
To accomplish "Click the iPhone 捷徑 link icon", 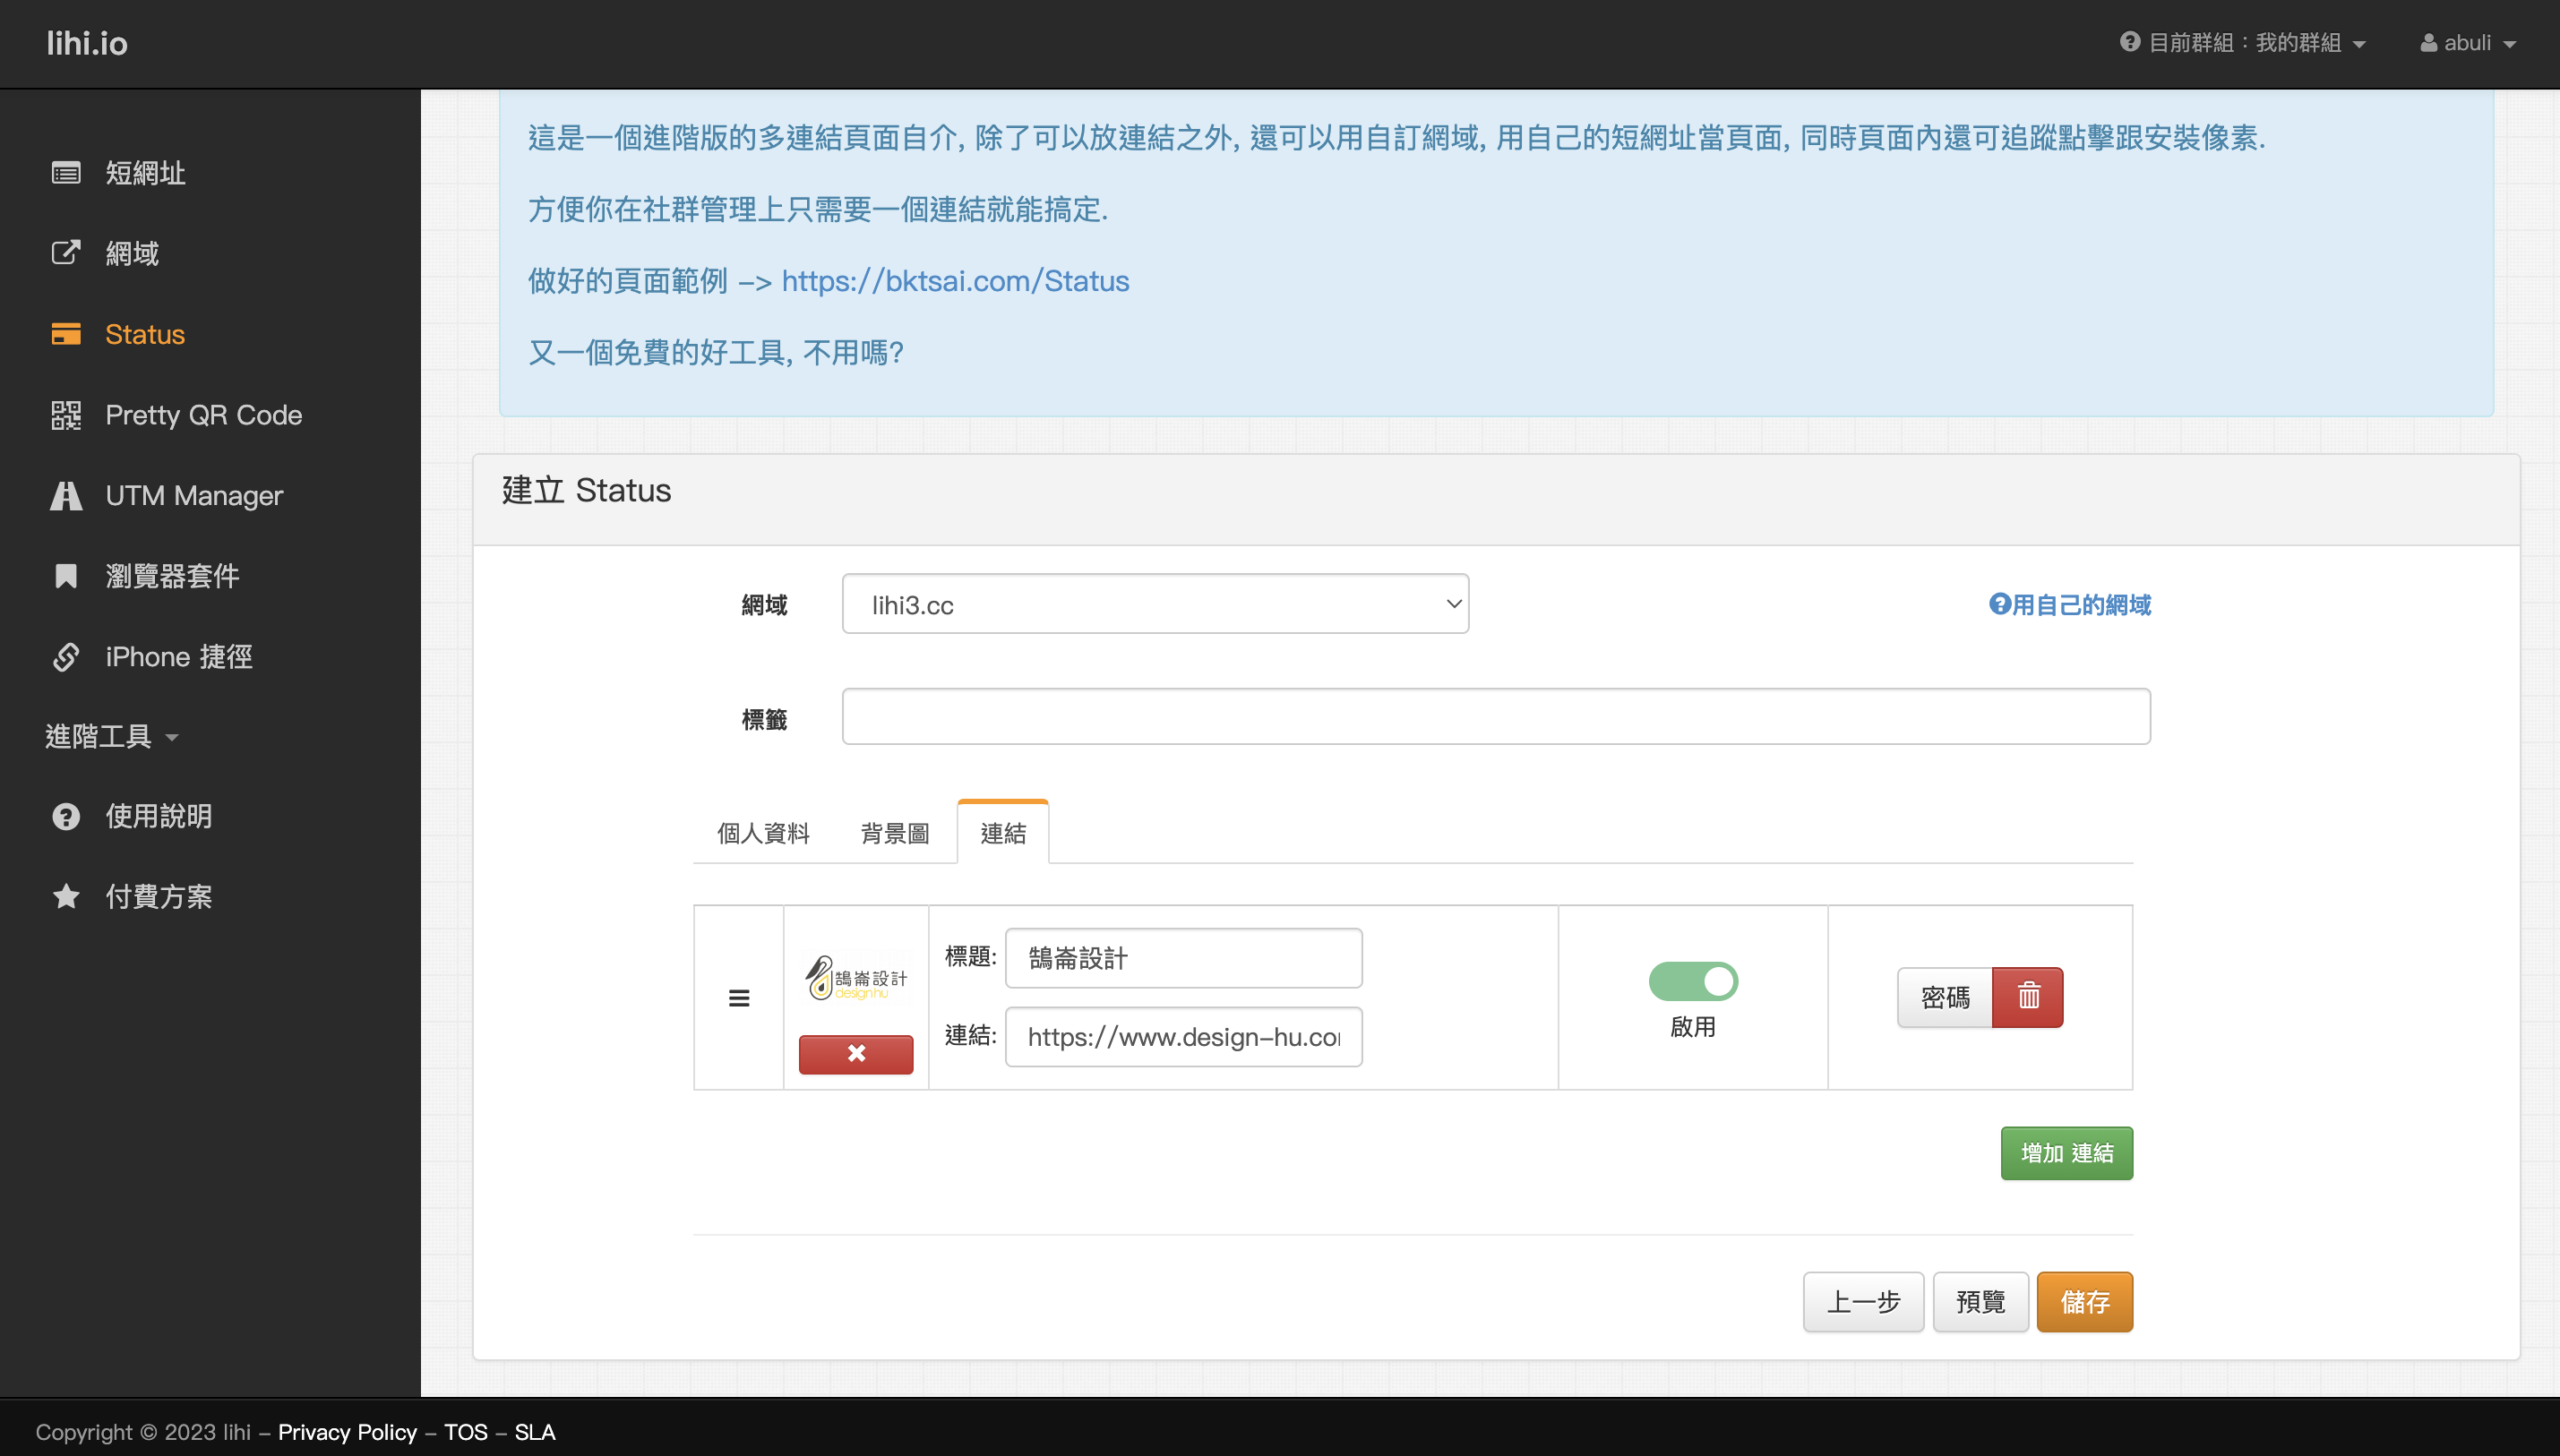I will 66,657.
